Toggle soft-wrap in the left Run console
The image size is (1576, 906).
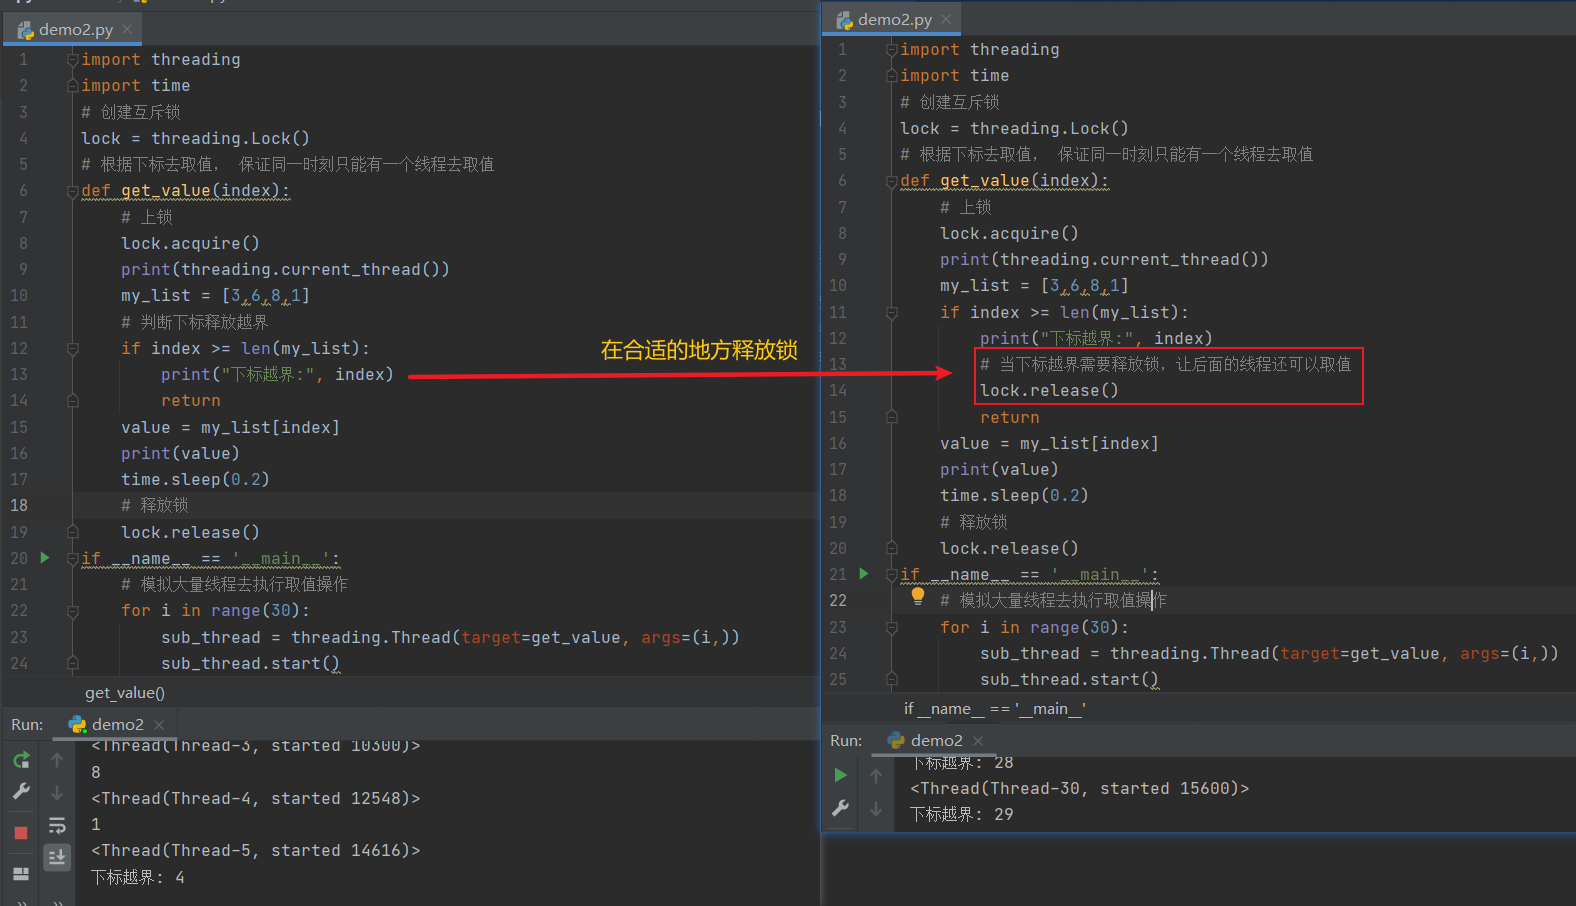(x=57, y=825)
